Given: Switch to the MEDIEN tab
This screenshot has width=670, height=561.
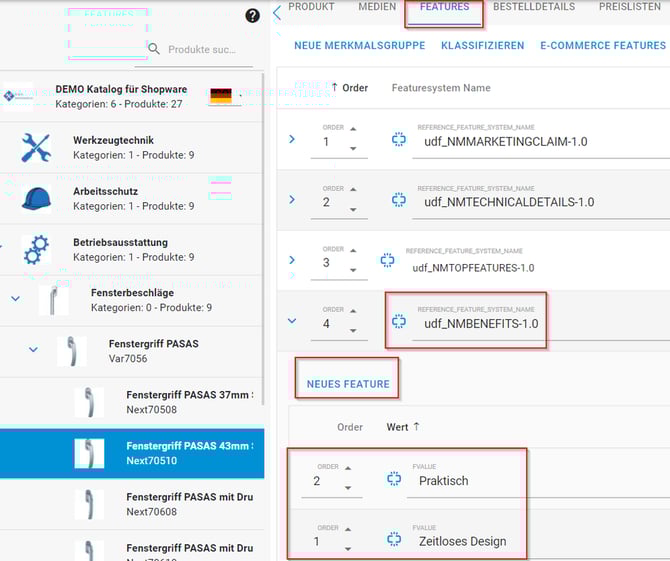Looking at the screenshot, I should point(377,7).
